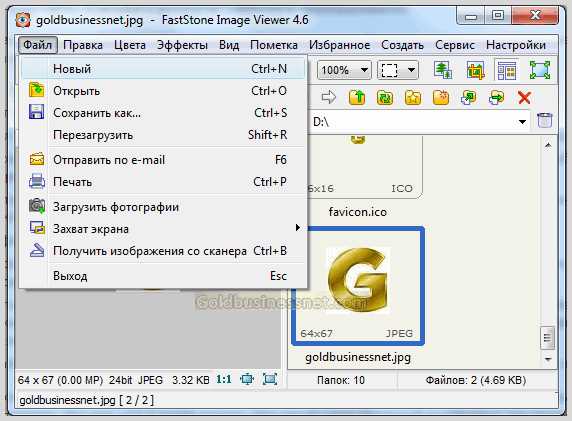Choose Печать menu entry
Screen dimensions: 572x421
(163, 182)
